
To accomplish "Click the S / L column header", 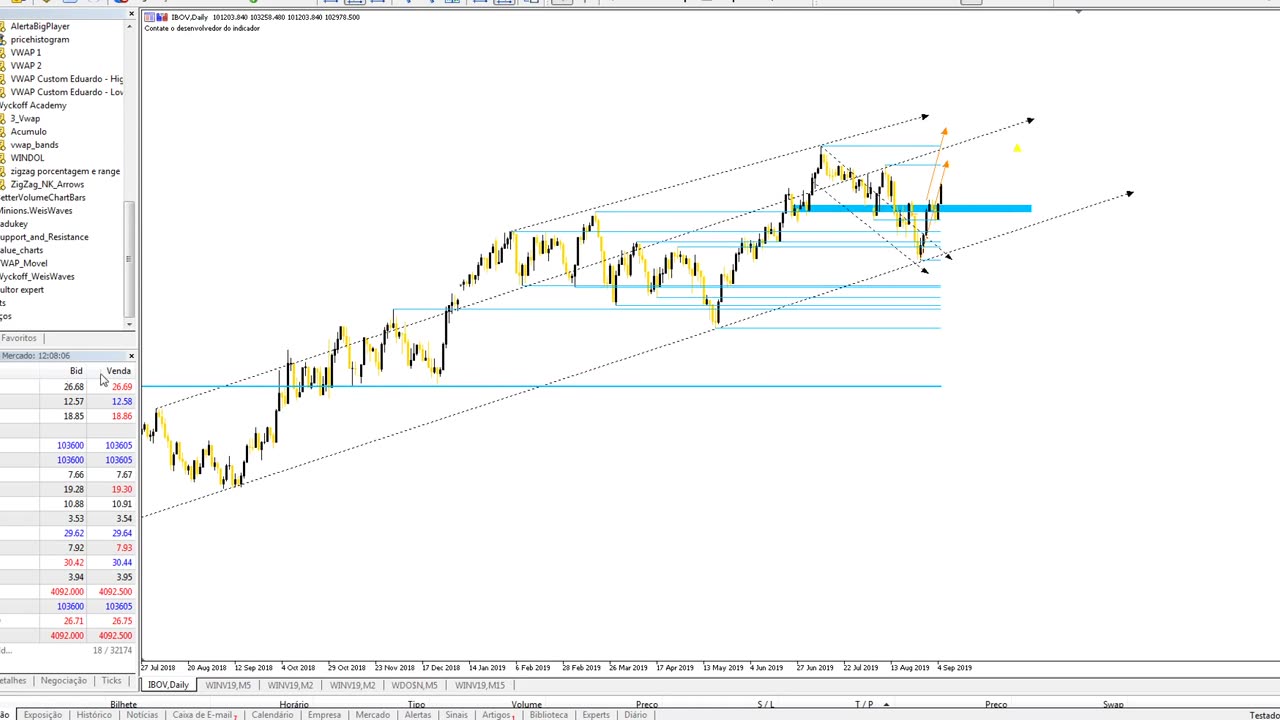I will [x=765, y=704].
